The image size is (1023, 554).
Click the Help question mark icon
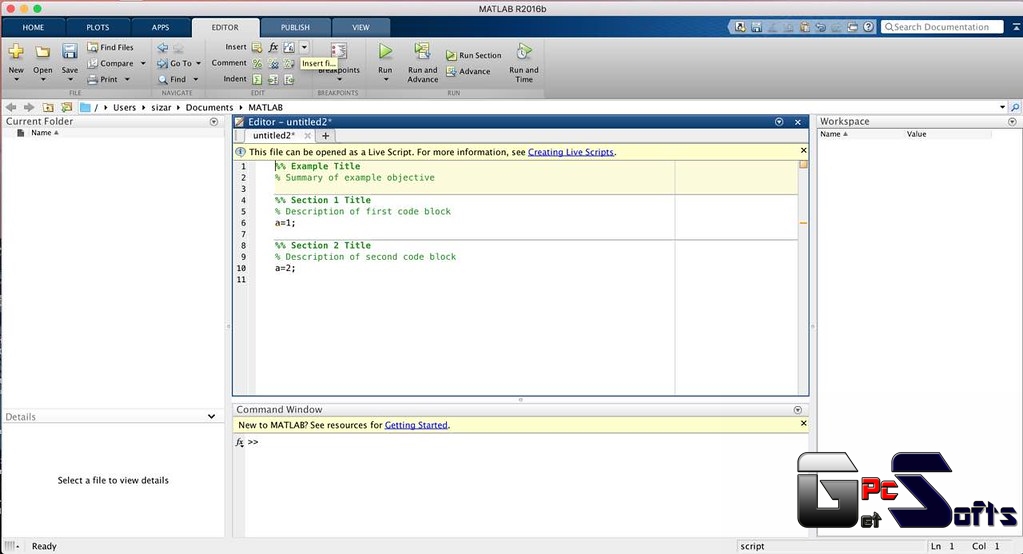pos(868,27)
